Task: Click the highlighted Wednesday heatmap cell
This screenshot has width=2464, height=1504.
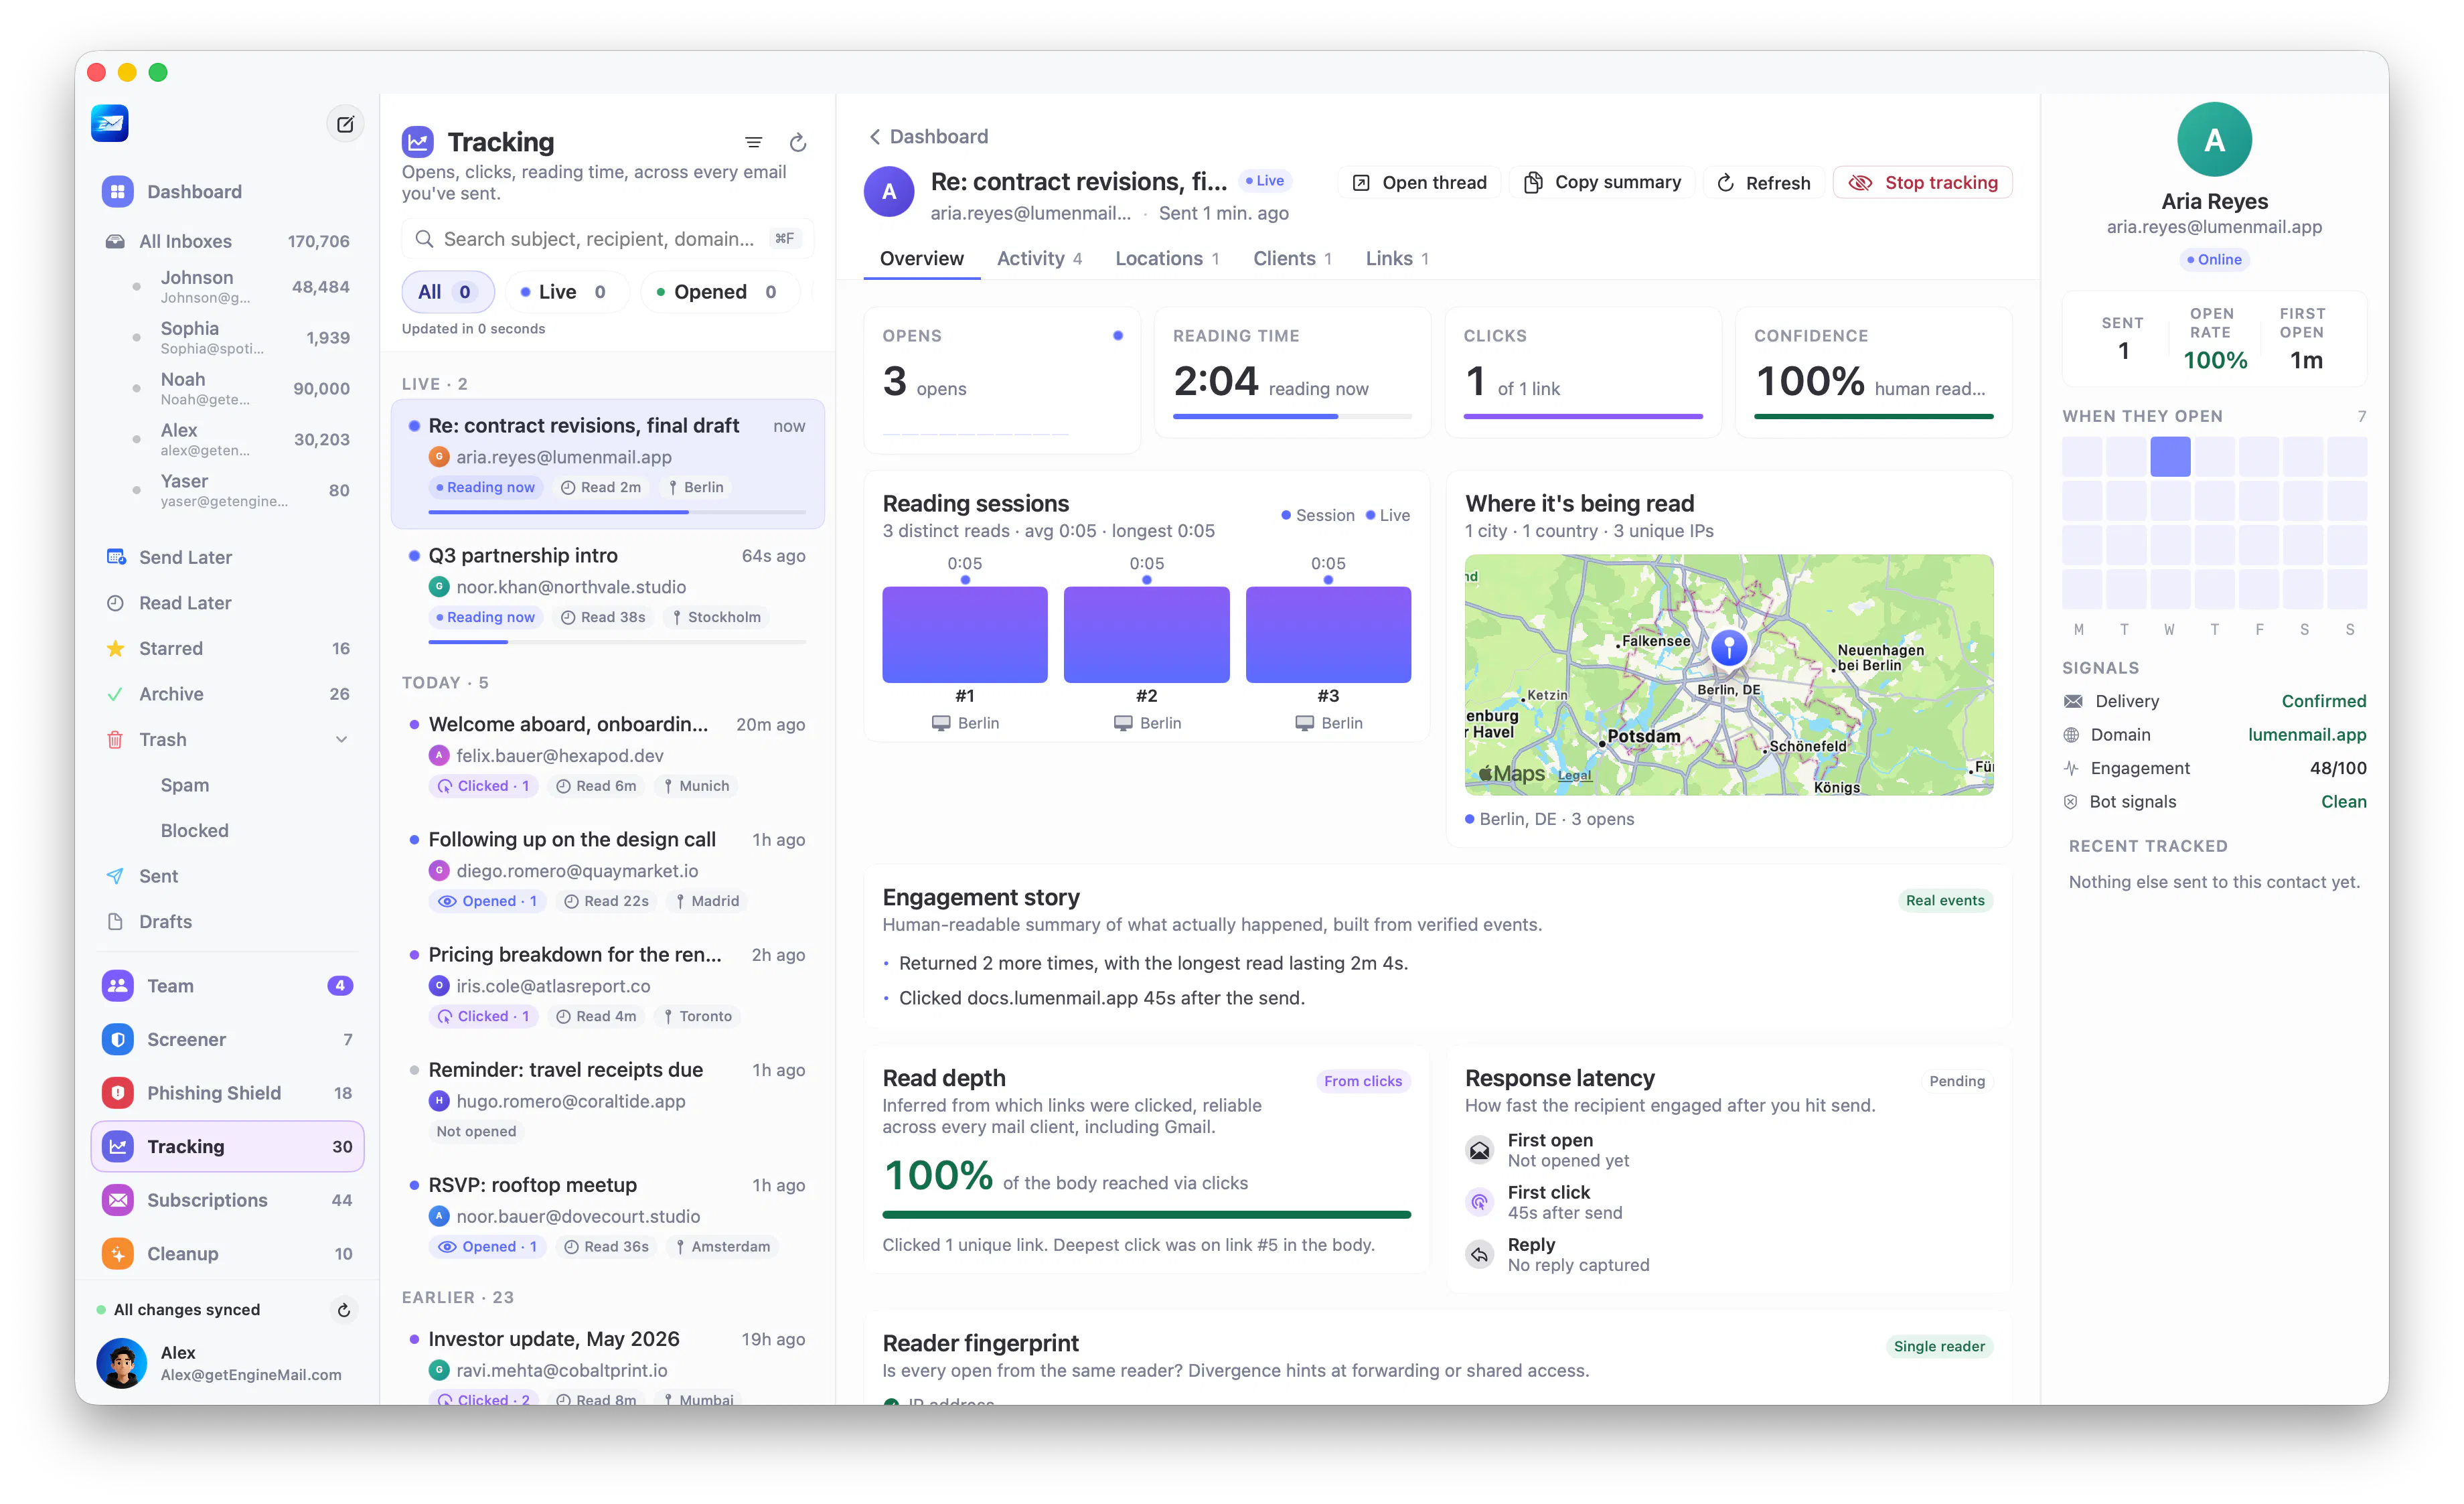Action: 2170,457
